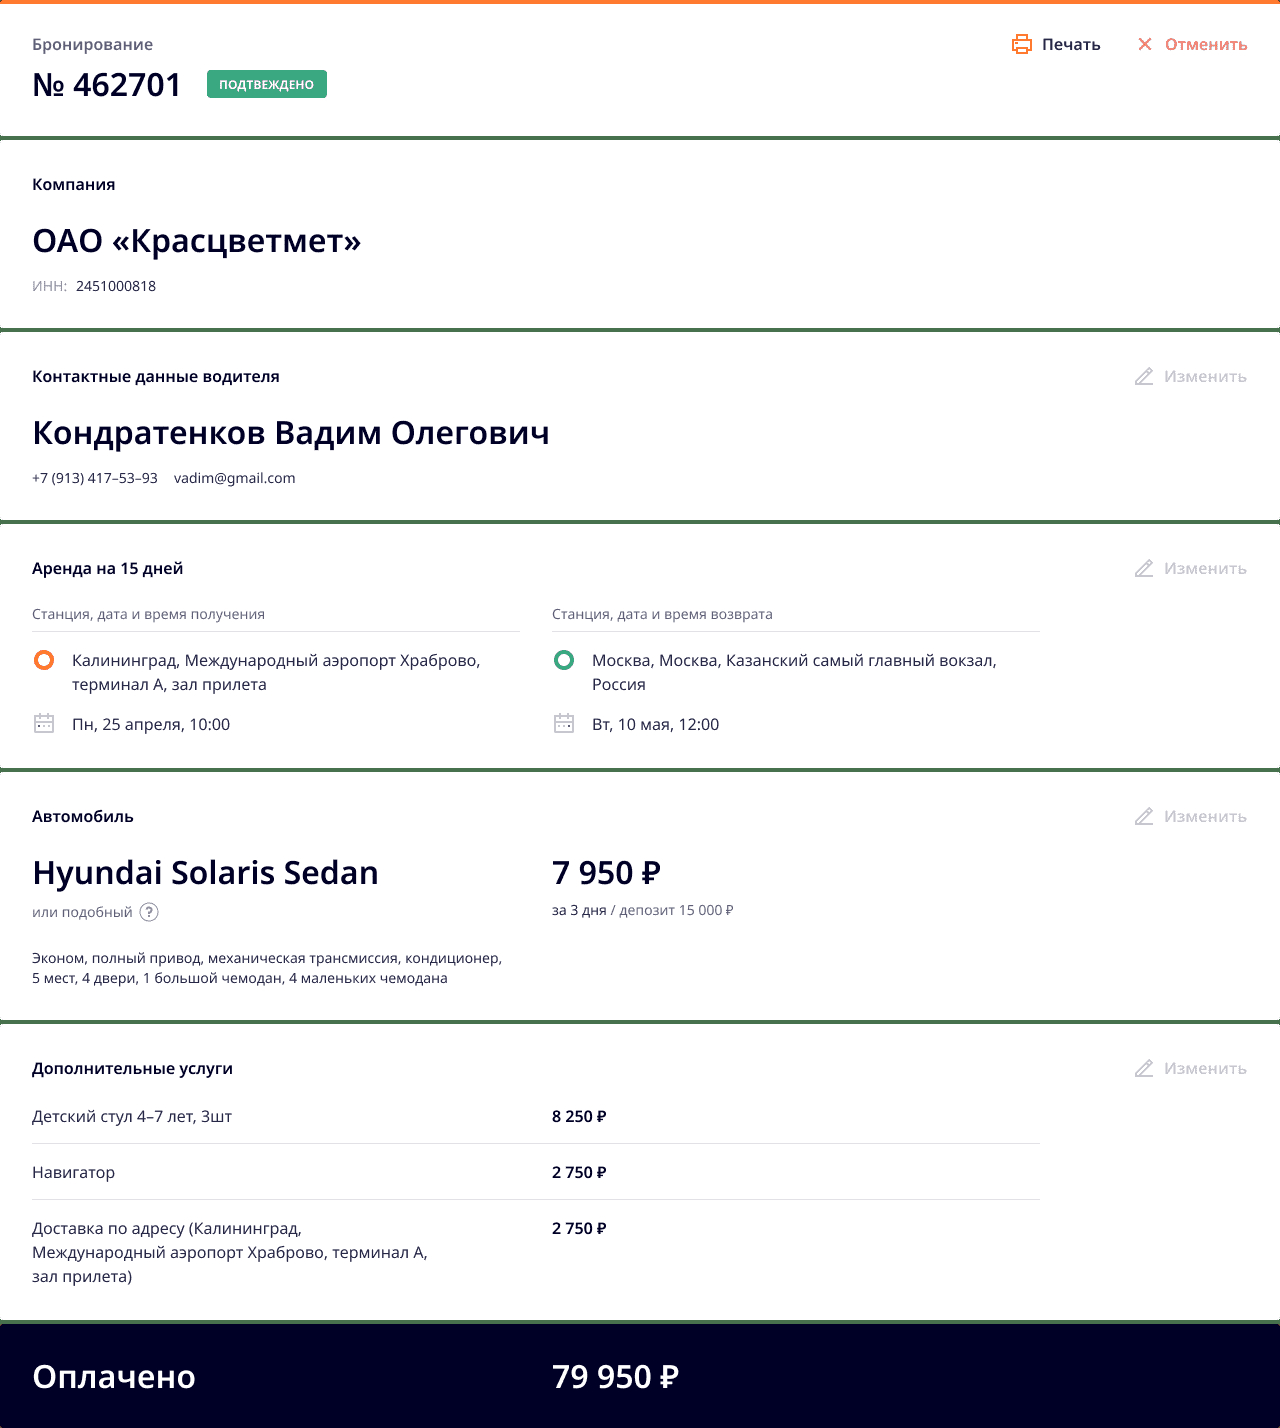Click the pickup date calendar icon
Screen dimensions: 1280x1428
point(44,723)
